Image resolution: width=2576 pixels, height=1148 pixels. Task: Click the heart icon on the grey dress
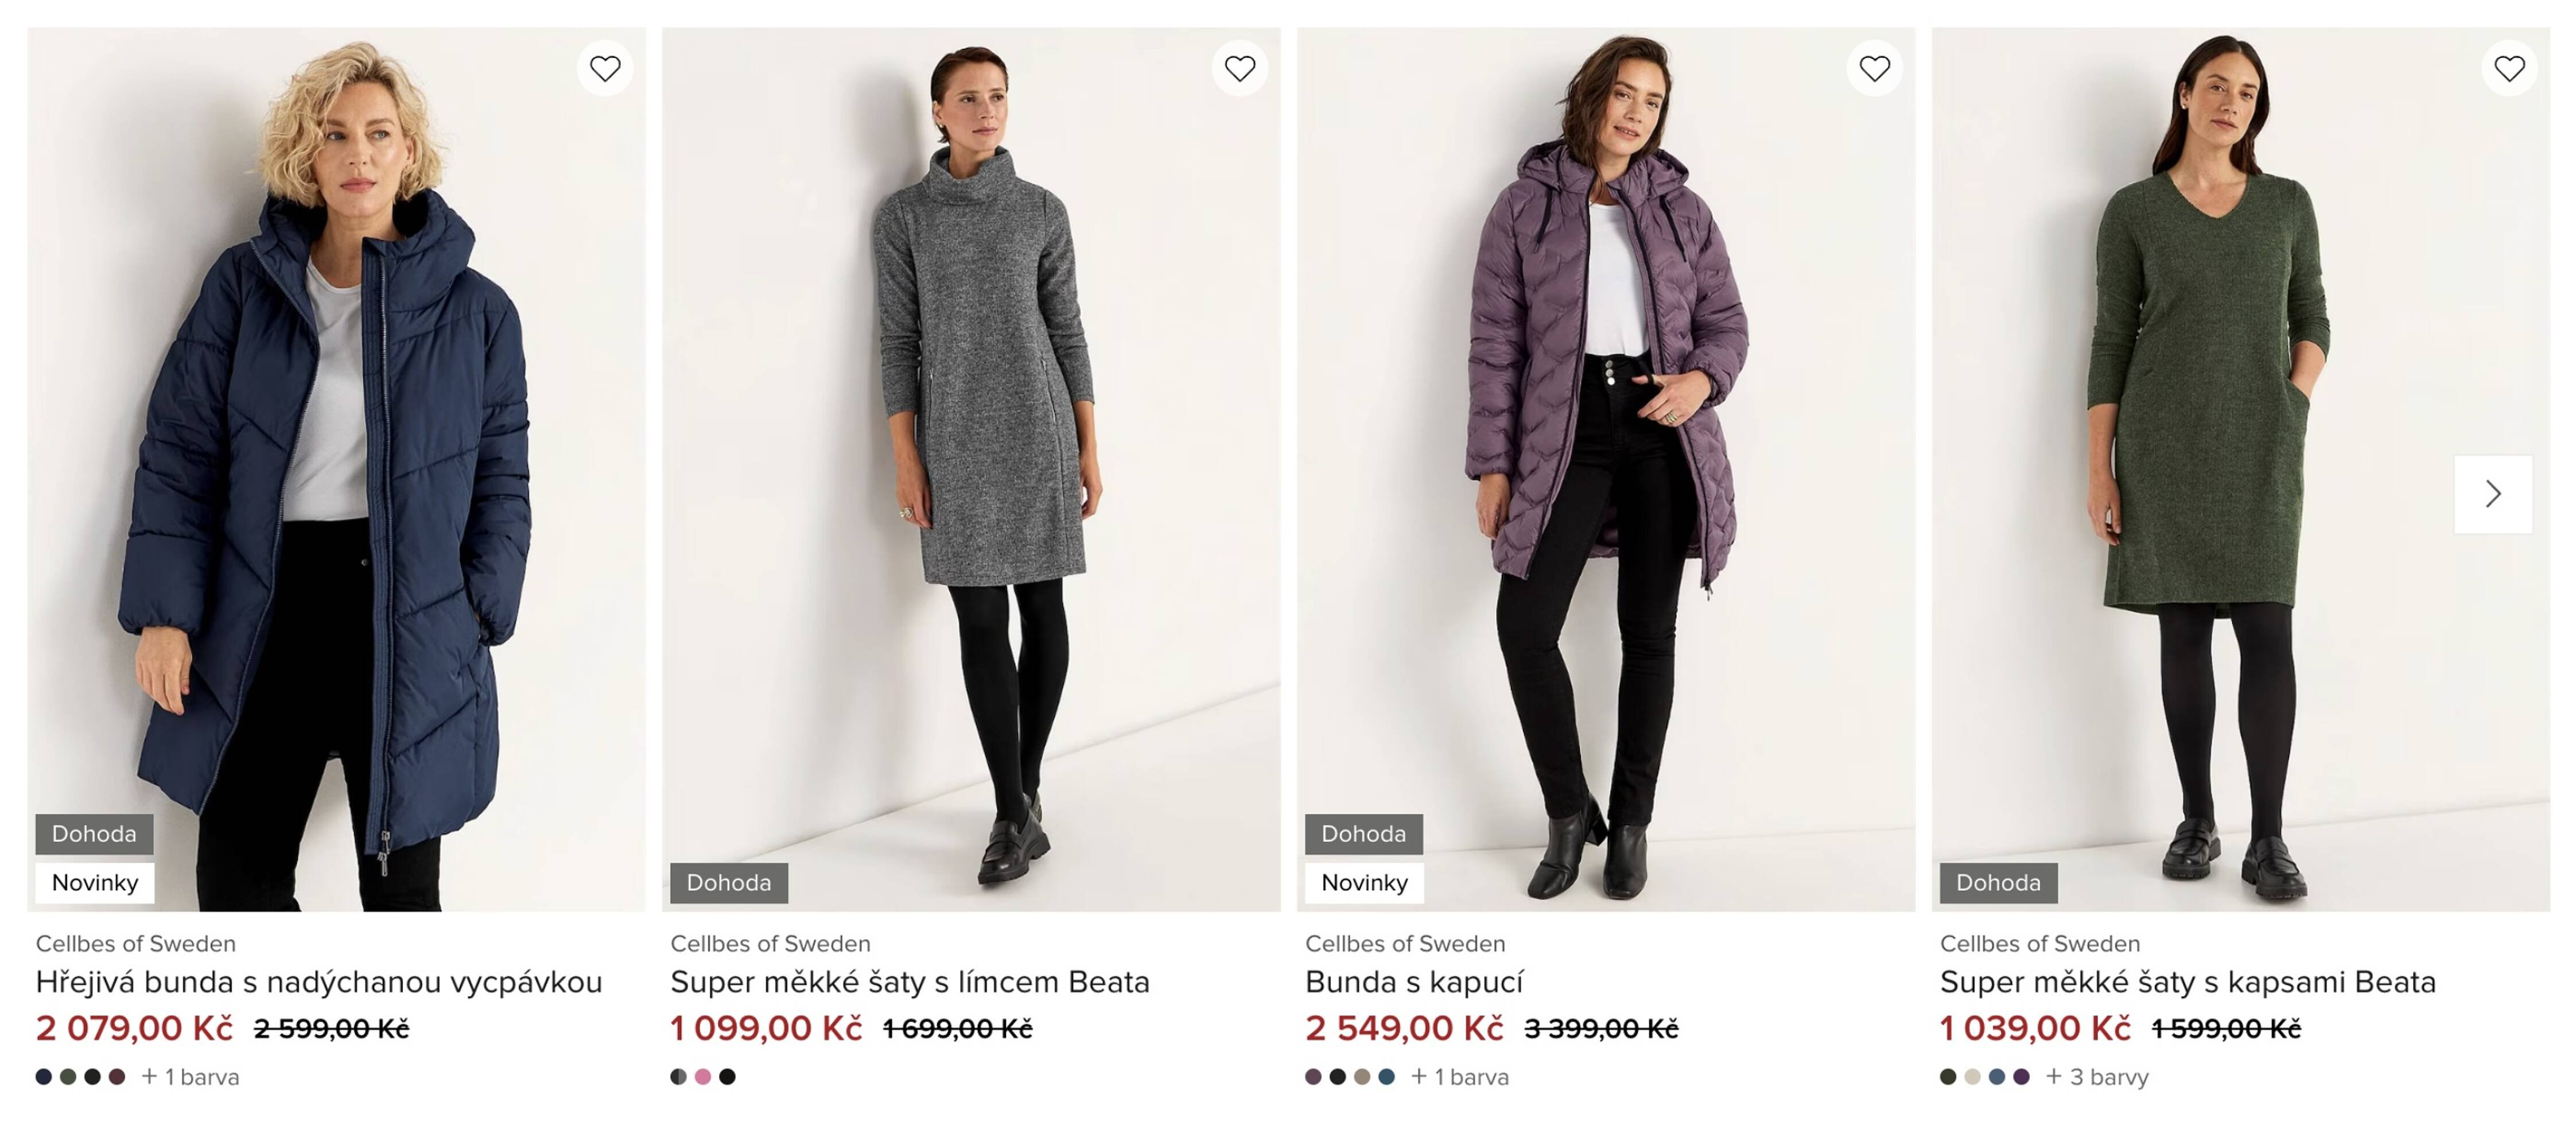1240,68
